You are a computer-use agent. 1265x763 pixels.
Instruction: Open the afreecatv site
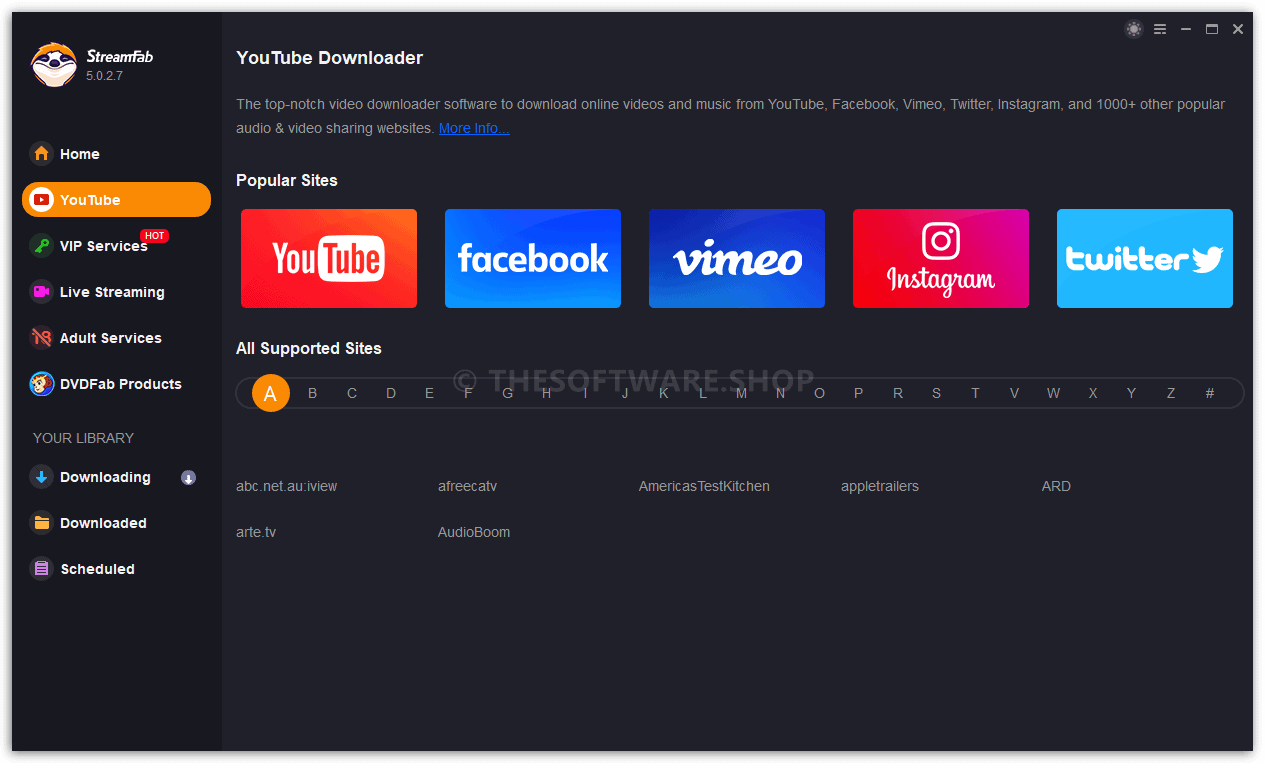coord(467,486)
